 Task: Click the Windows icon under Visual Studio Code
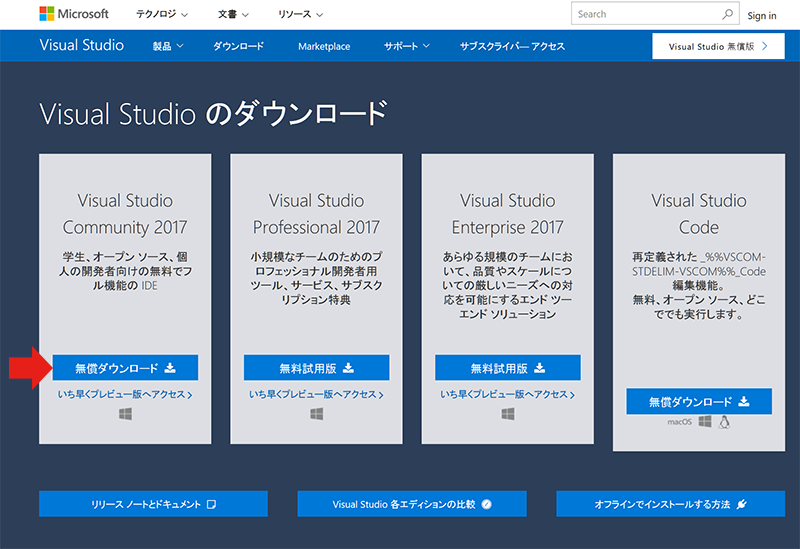pyautogui.click(x=705, y=421)
